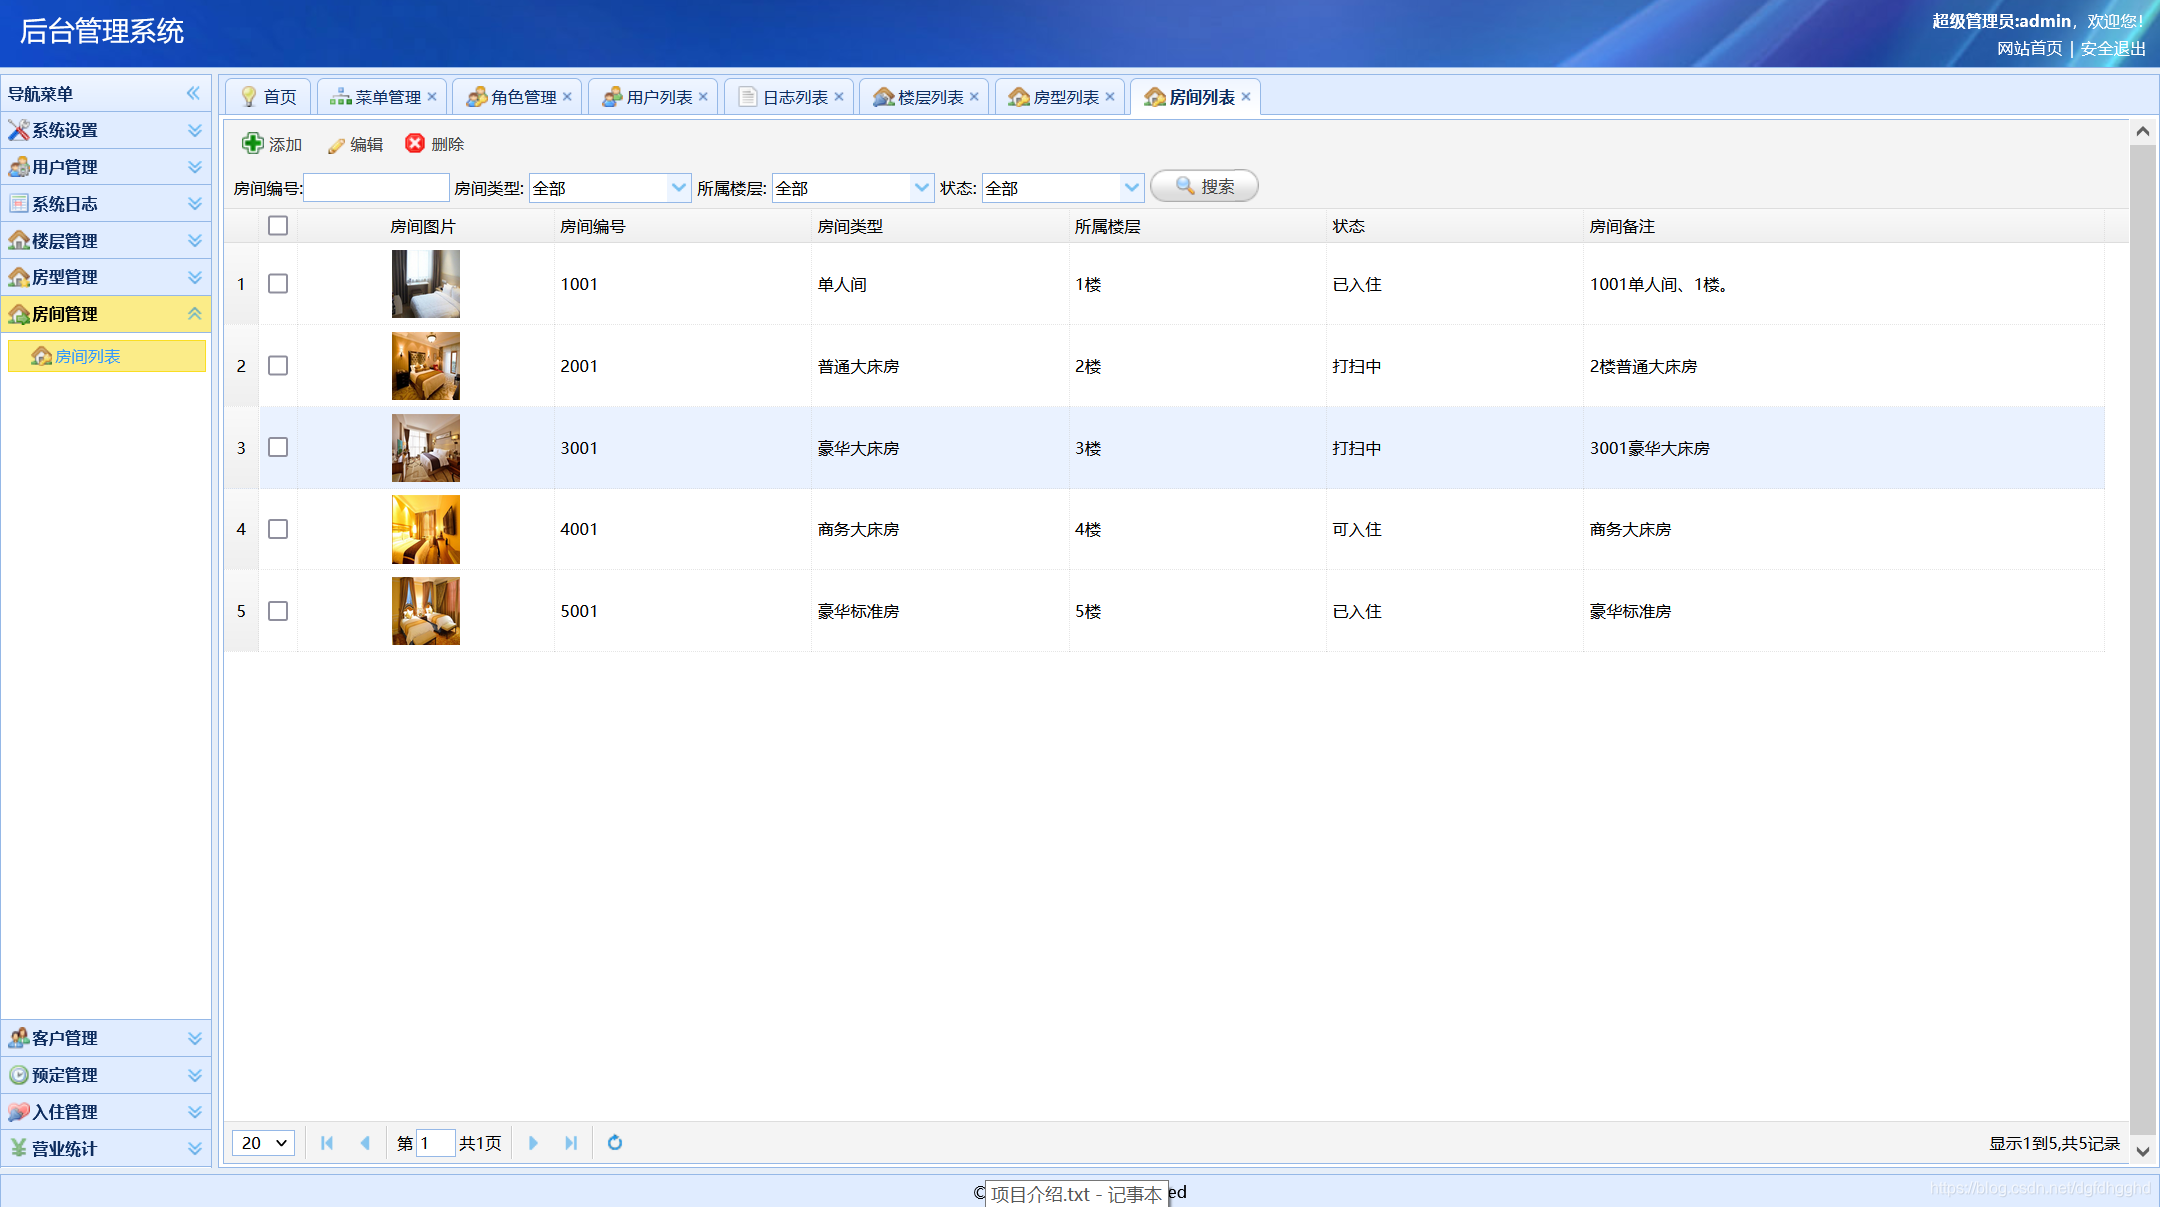Click the 项目介绍.txt Notepad taskbar tooltip
The height and width of the screenshot is (1207, 2160).
[x=1076, y=1194]
